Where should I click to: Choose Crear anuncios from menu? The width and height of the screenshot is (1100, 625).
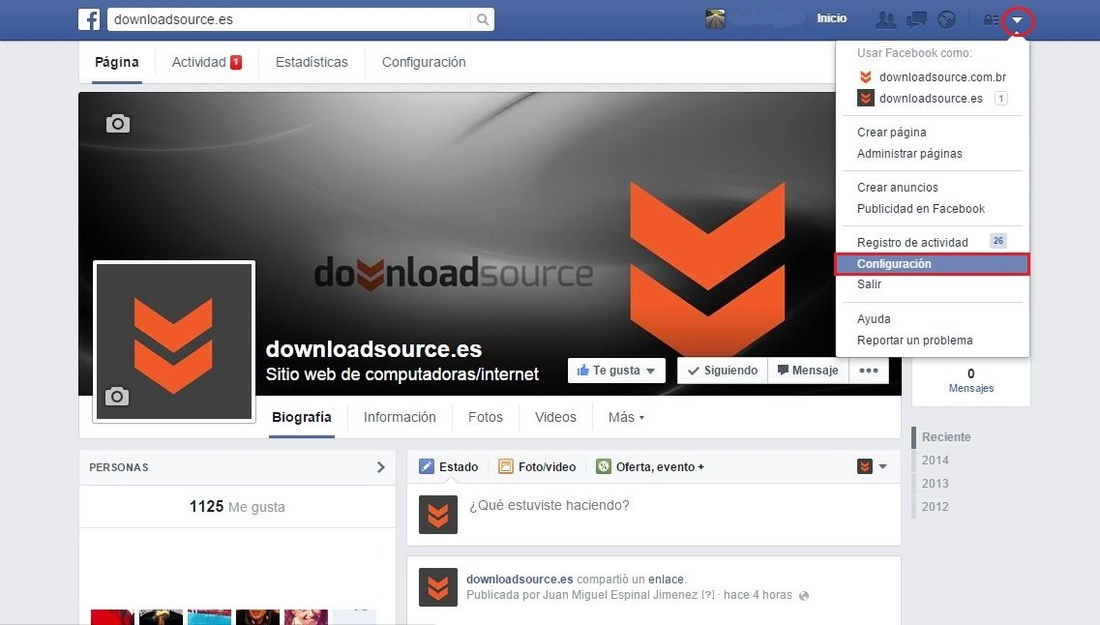pos(897,187)
